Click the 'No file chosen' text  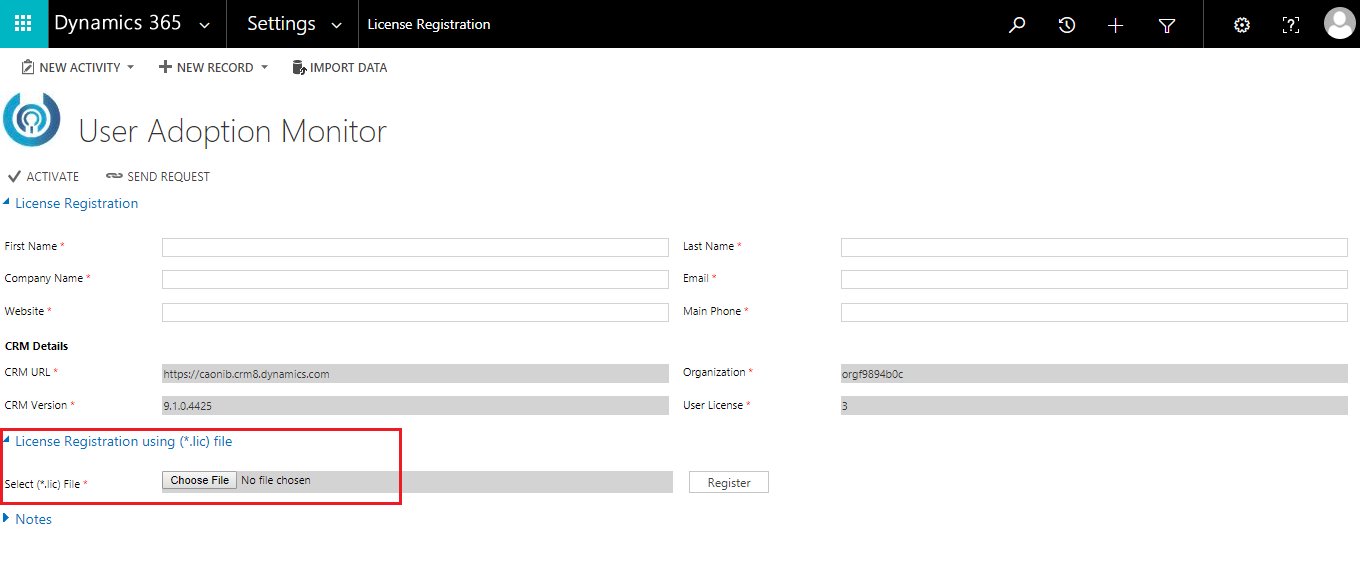[276, 480]
